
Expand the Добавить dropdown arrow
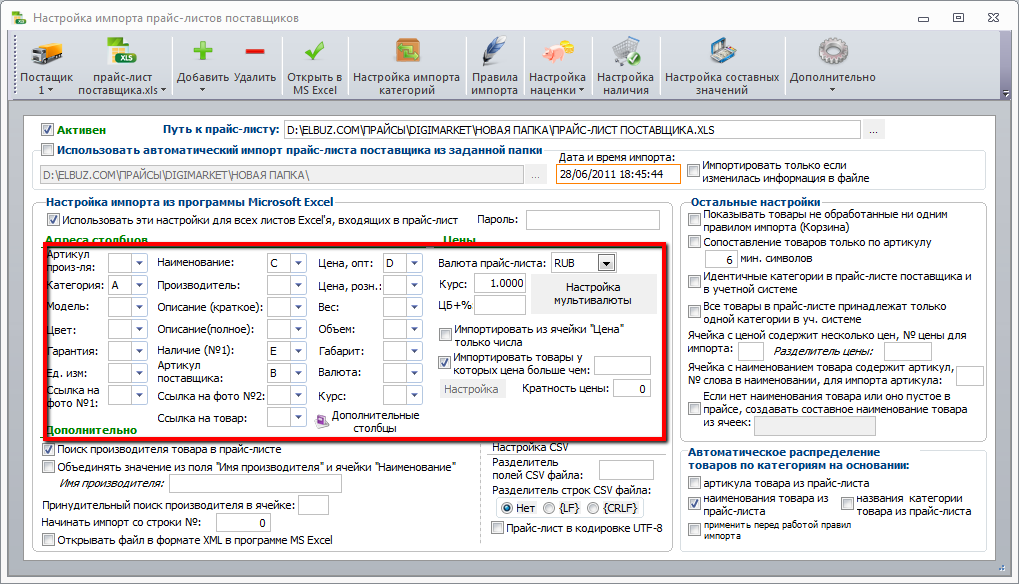[202, 90]
